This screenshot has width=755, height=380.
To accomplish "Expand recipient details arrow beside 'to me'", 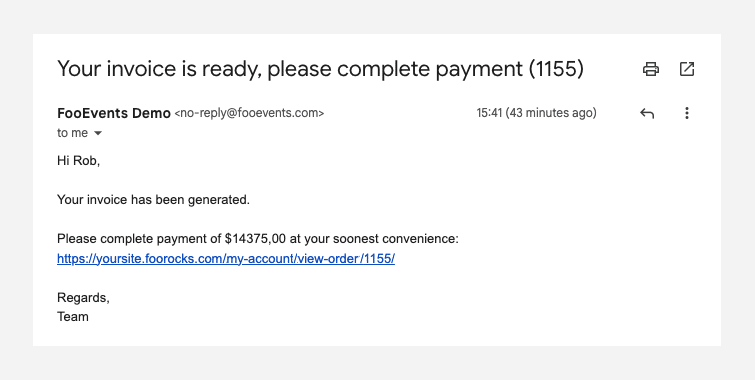I will pyautogui.click(x=98, y=133).
